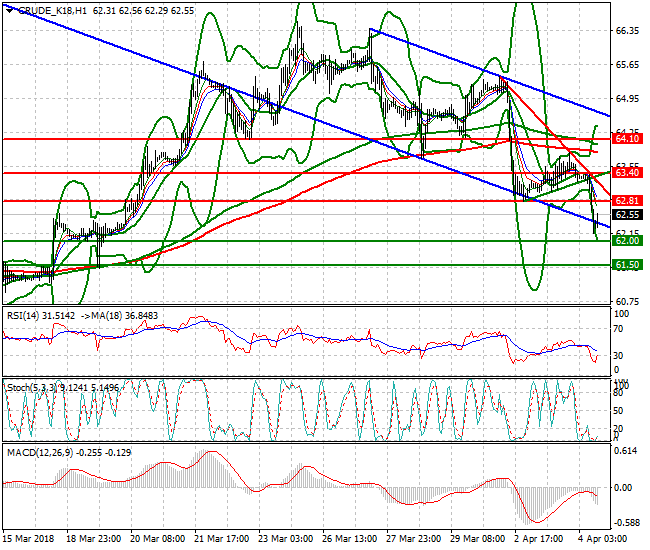Screen dimensions: 650x550
Task: Click the 29 Mar 08:00 time label
Action: (x=478, y=539)
